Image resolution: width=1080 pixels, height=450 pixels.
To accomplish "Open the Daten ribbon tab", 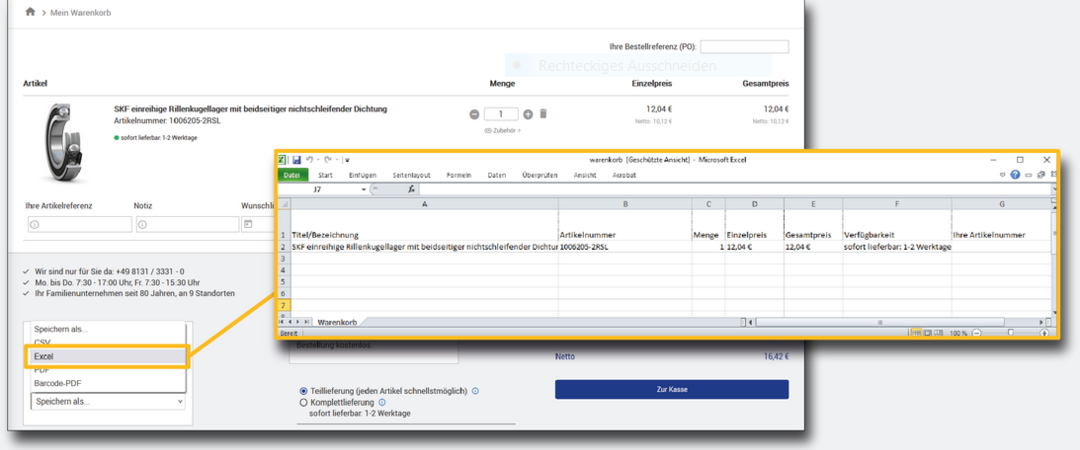I will point(497,175).
